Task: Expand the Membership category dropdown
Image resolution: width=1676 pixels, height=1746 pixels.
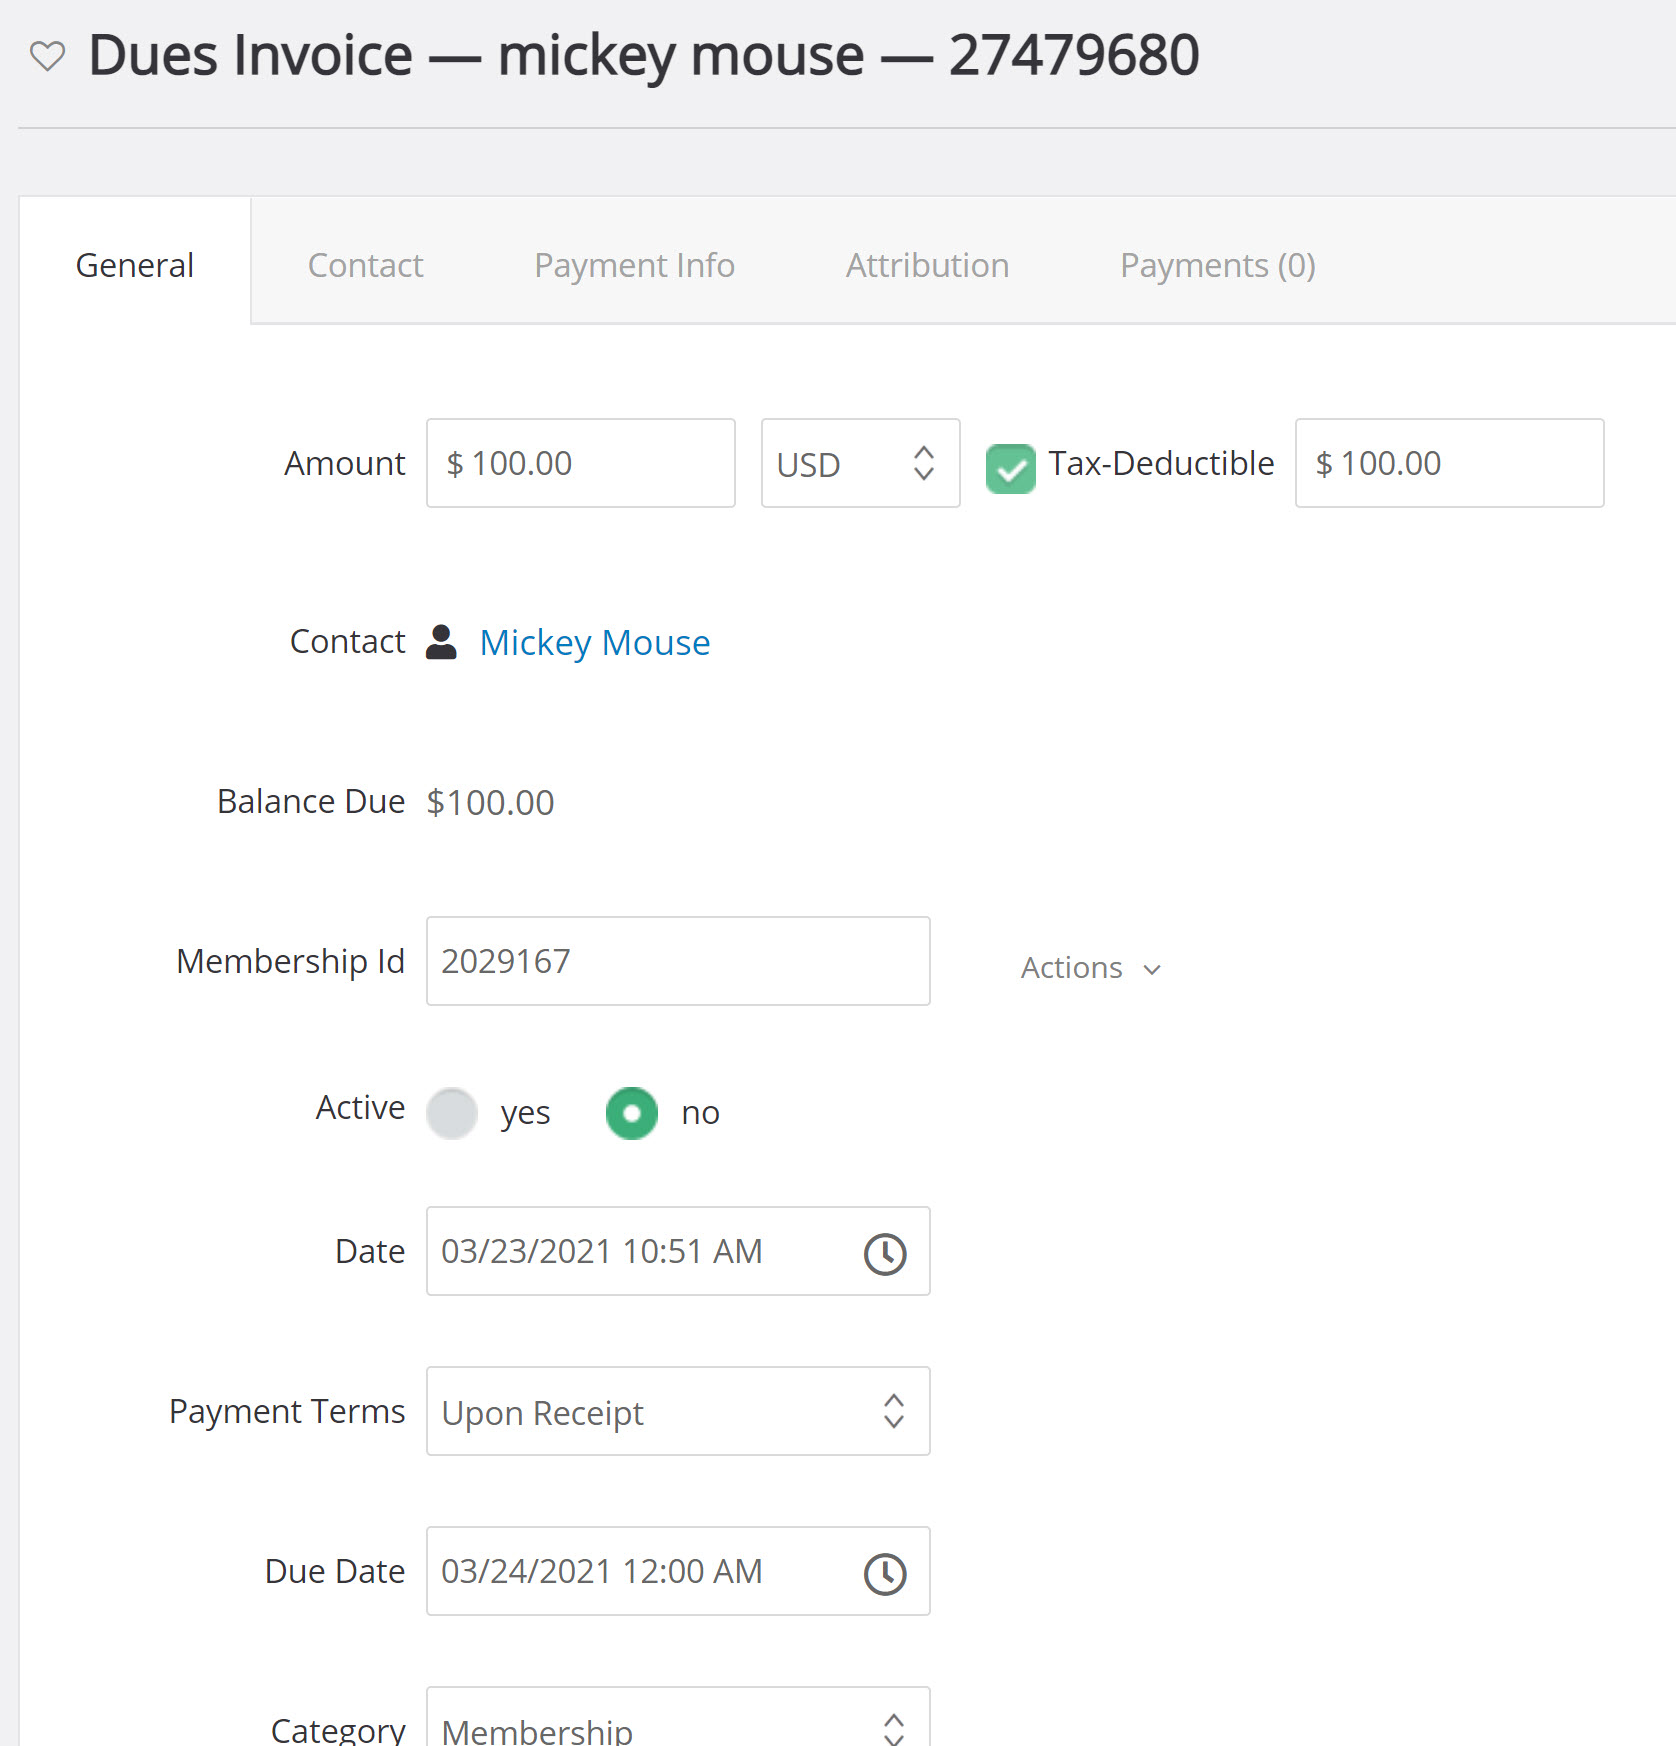Action: pos(678,1717)
